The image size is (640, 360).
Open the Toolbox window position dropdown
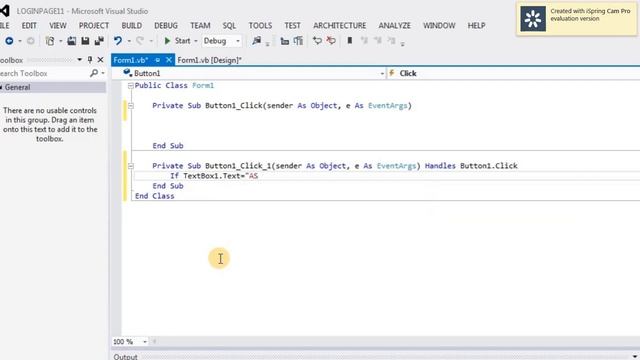pos(80,60)
